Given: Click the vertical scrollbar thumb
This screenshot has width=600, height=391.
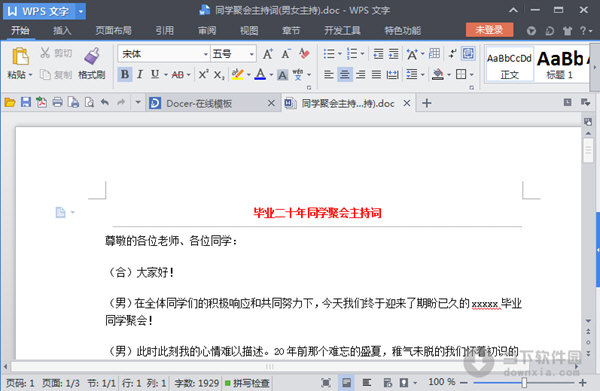Looking at the screenshot, I should pyautogui.click(x=588, y=150).
